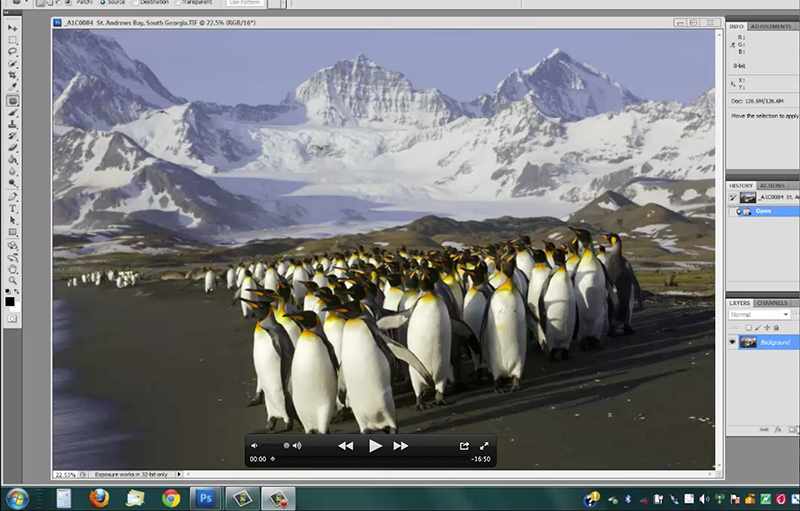
Task: Open the layer blend mode dropdown
Action: click(x=759, y=315)
